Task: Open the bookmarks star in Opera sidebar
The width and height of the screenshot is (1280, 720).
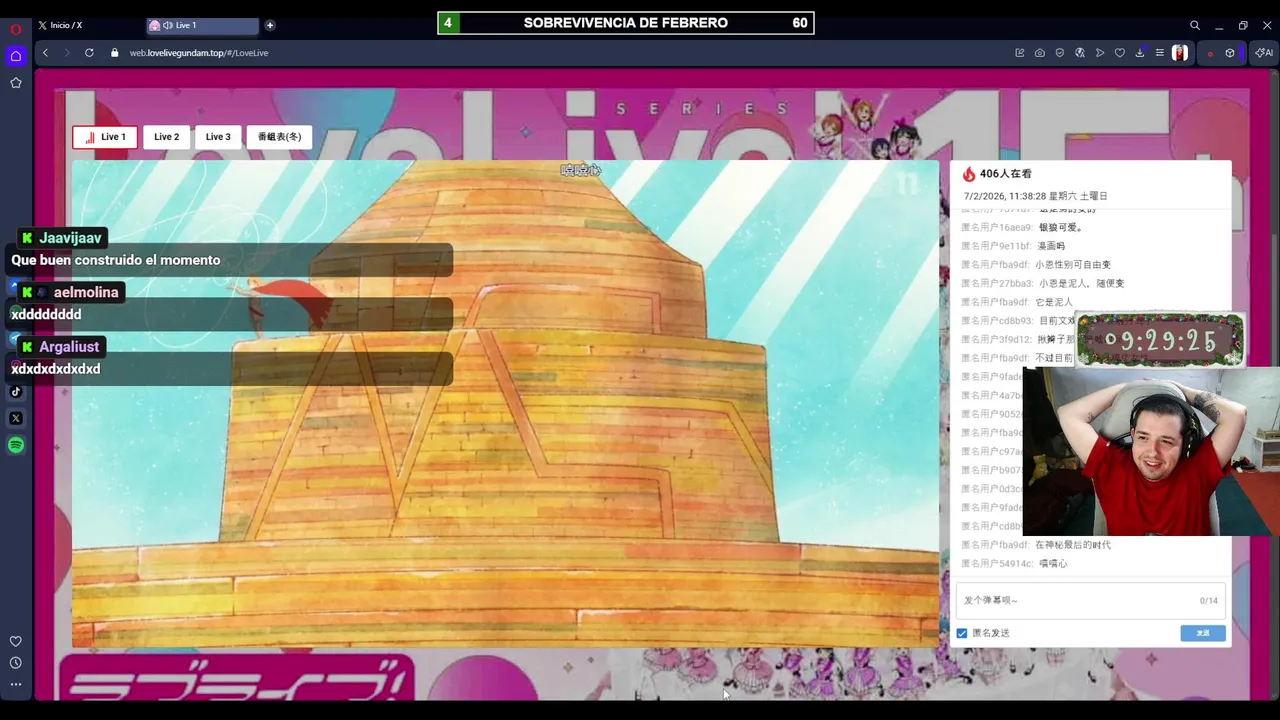Action: coord(16,83)
